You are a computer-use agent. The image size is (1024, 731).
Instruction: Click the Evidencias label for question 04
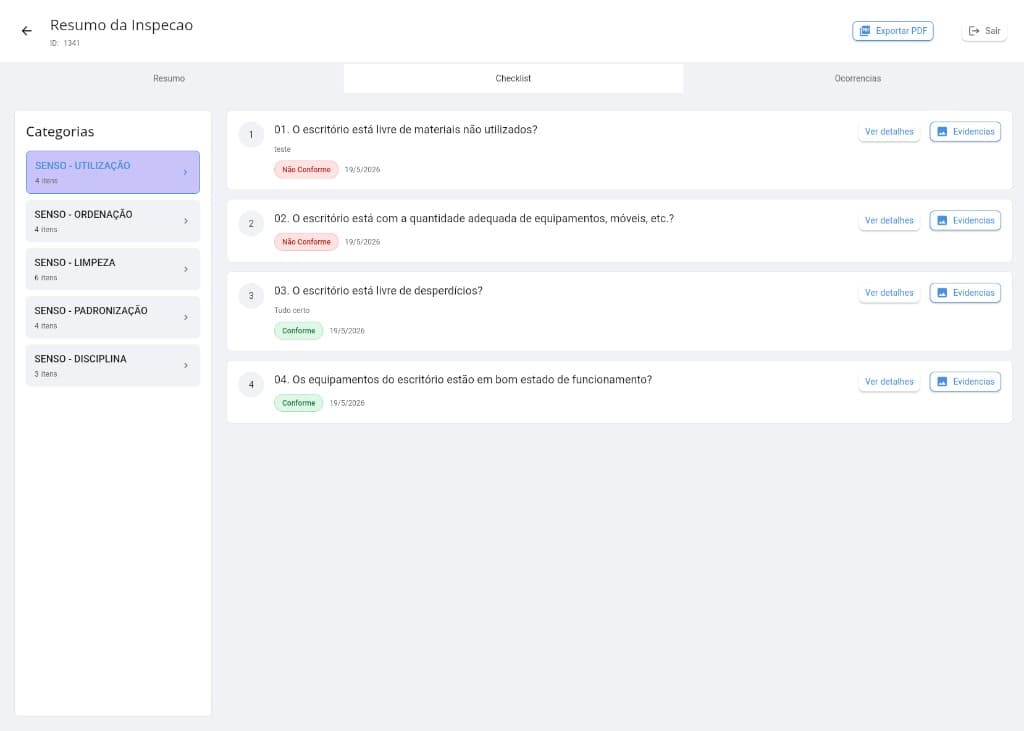[973, 382]
